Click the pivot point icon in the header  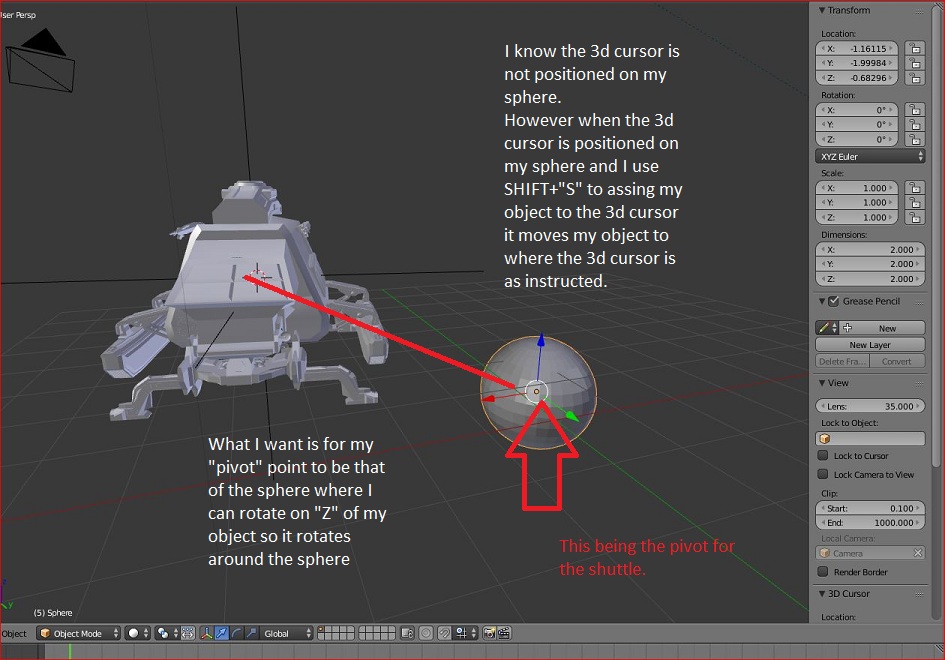pyautogui.click(x=161, y=633)
